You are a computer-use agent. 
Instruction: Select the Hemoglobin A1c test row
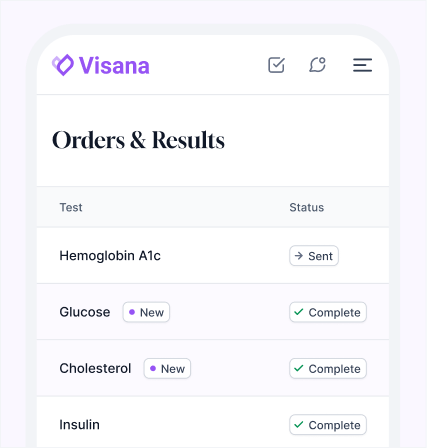(213, 256)
